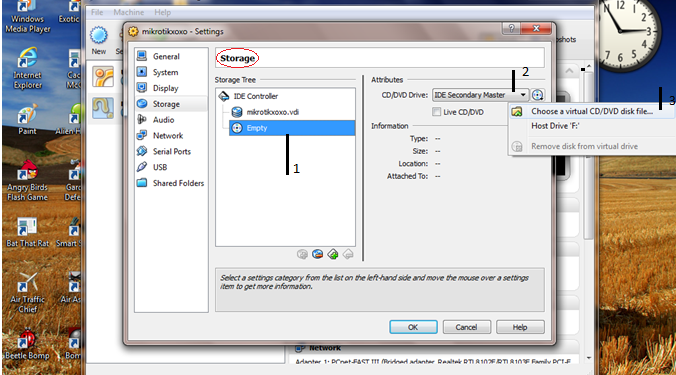The image size is (676, 375).
Task: Click the Help button in Settings dialog
Action: [x=520, y=327]
